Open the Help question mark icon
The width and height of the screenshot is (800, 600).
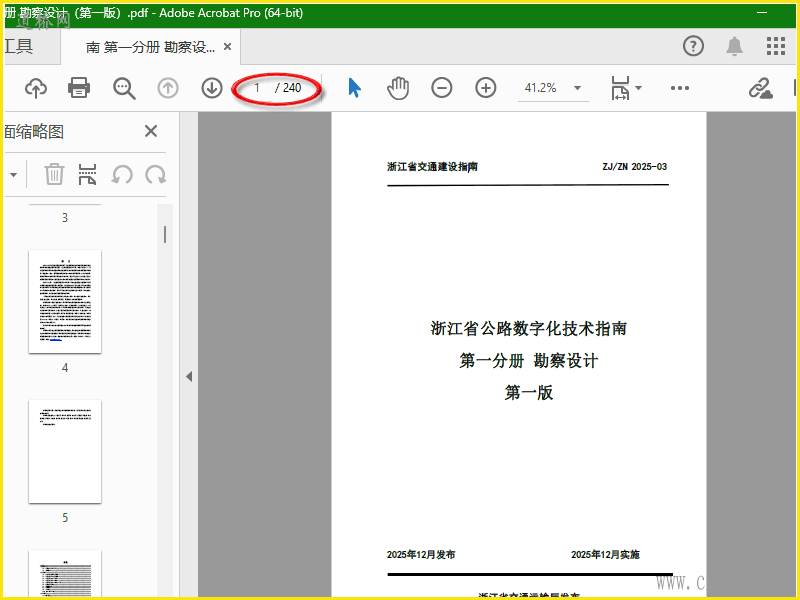pyautogui.click(x=693, y=46)
